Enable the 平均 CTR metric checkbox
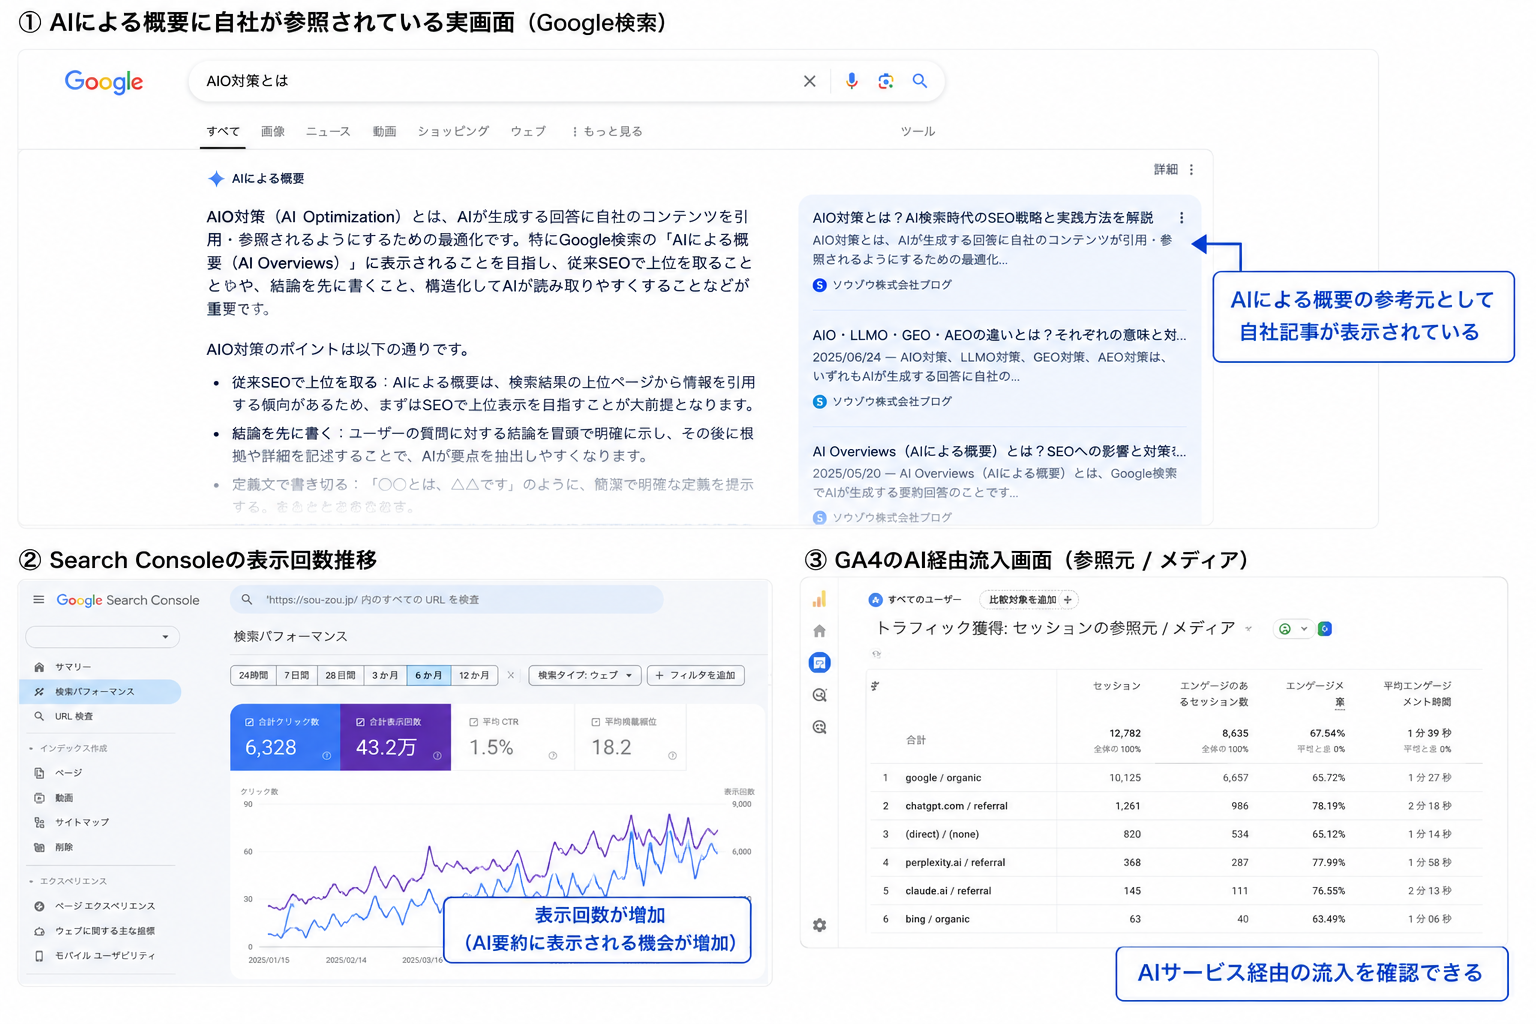This screenshot has height=1024, width=1536. (x=474, y=722)
